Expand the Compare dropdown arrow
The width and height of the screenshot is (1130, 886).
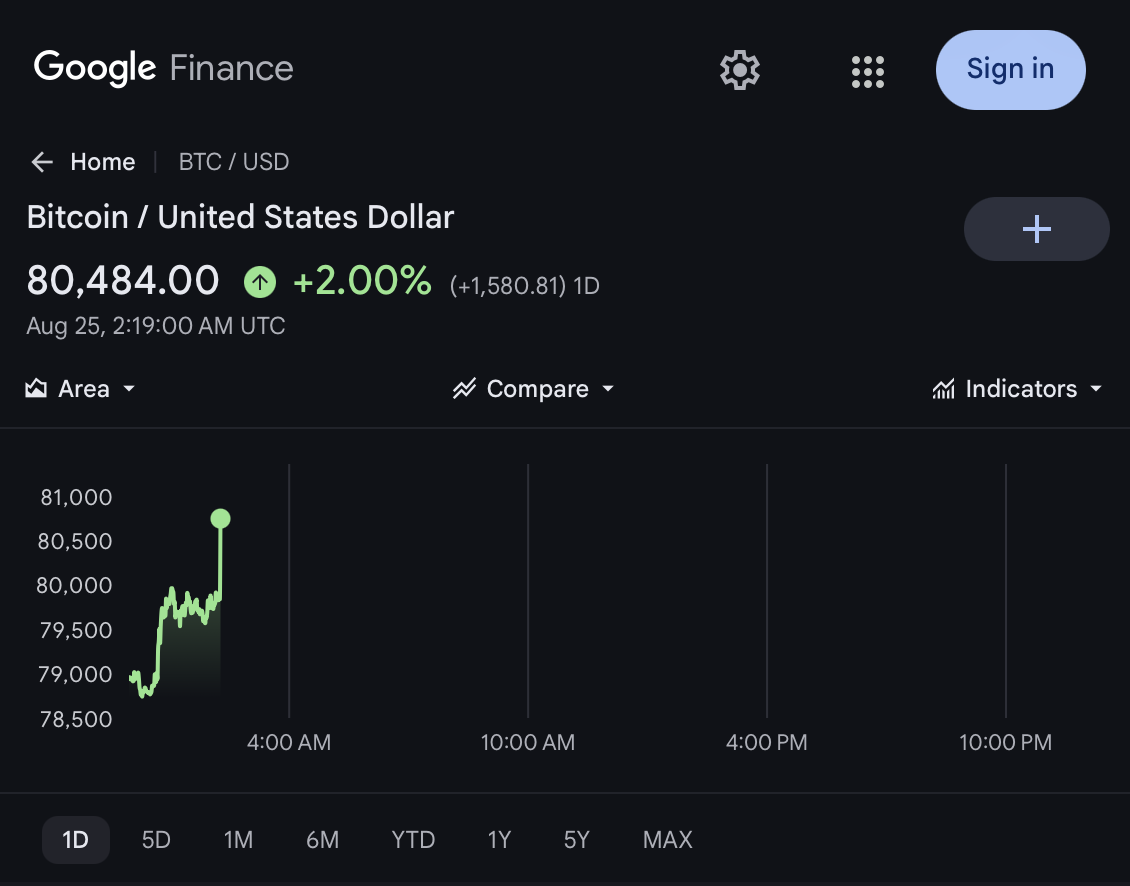pos(608,389)
